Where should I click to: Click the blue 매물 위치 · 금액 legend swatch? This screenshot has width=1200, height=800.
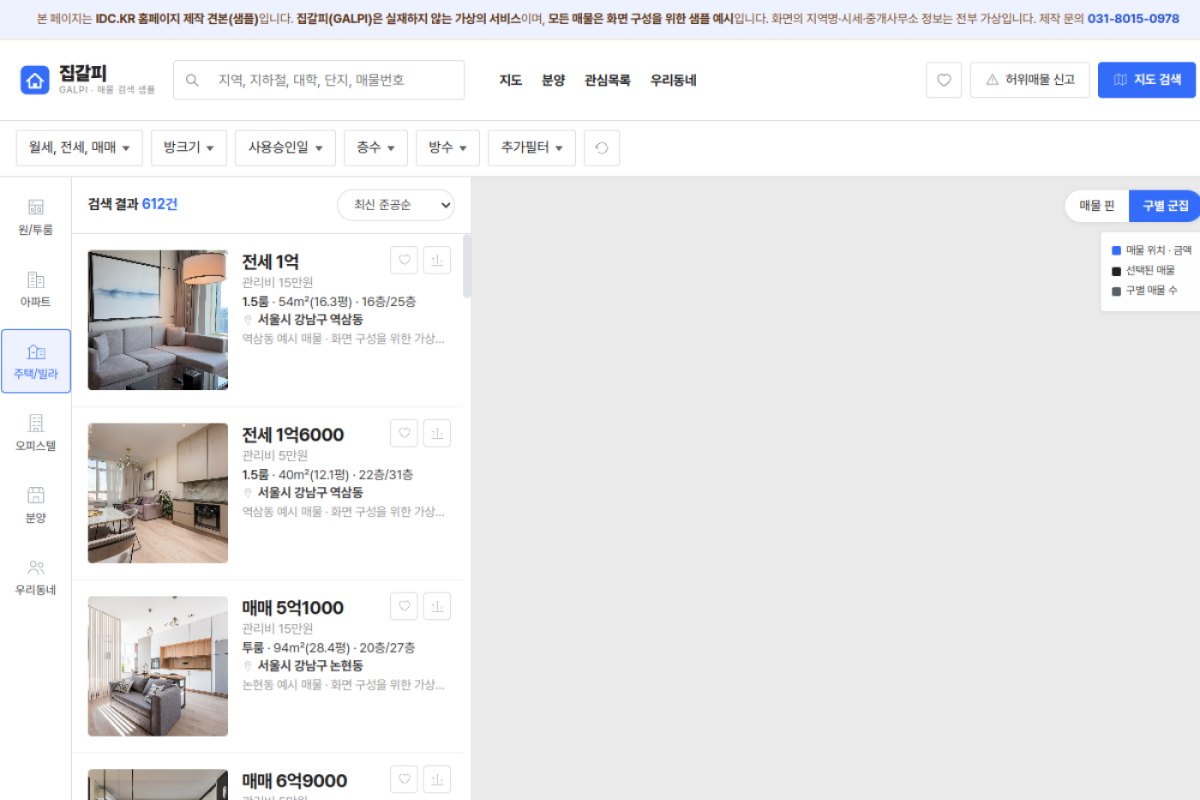1116,250
